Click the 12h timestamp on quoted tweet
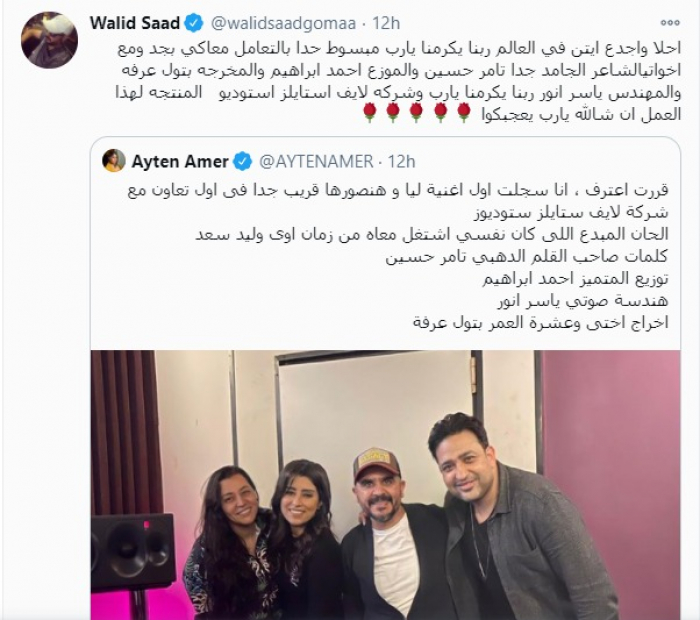This screenshot has width=700, height=620. 401,161
